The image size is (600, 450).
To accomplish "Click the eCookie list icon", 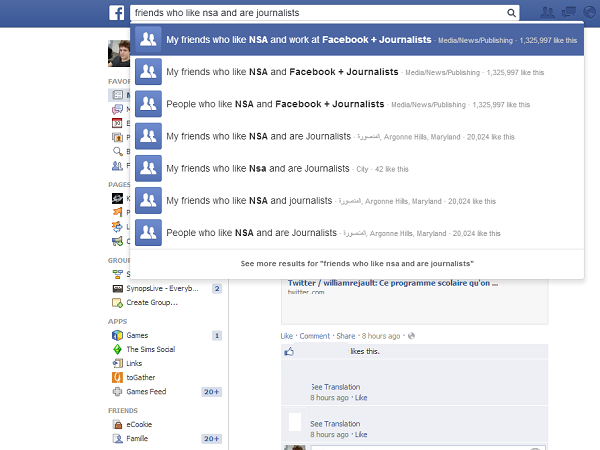I will point(117,425).
